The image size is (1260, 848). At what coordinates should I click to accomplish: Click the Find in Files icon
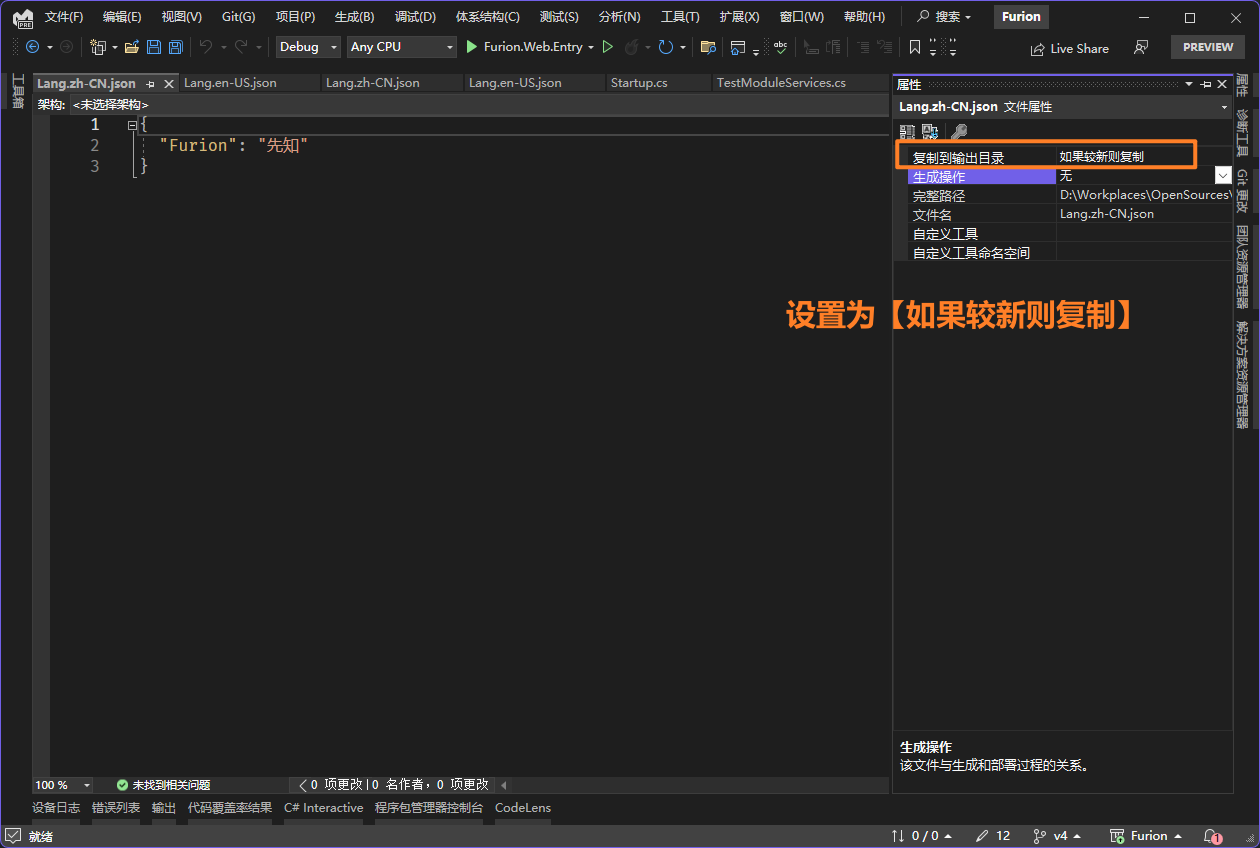tap(708, 47)
